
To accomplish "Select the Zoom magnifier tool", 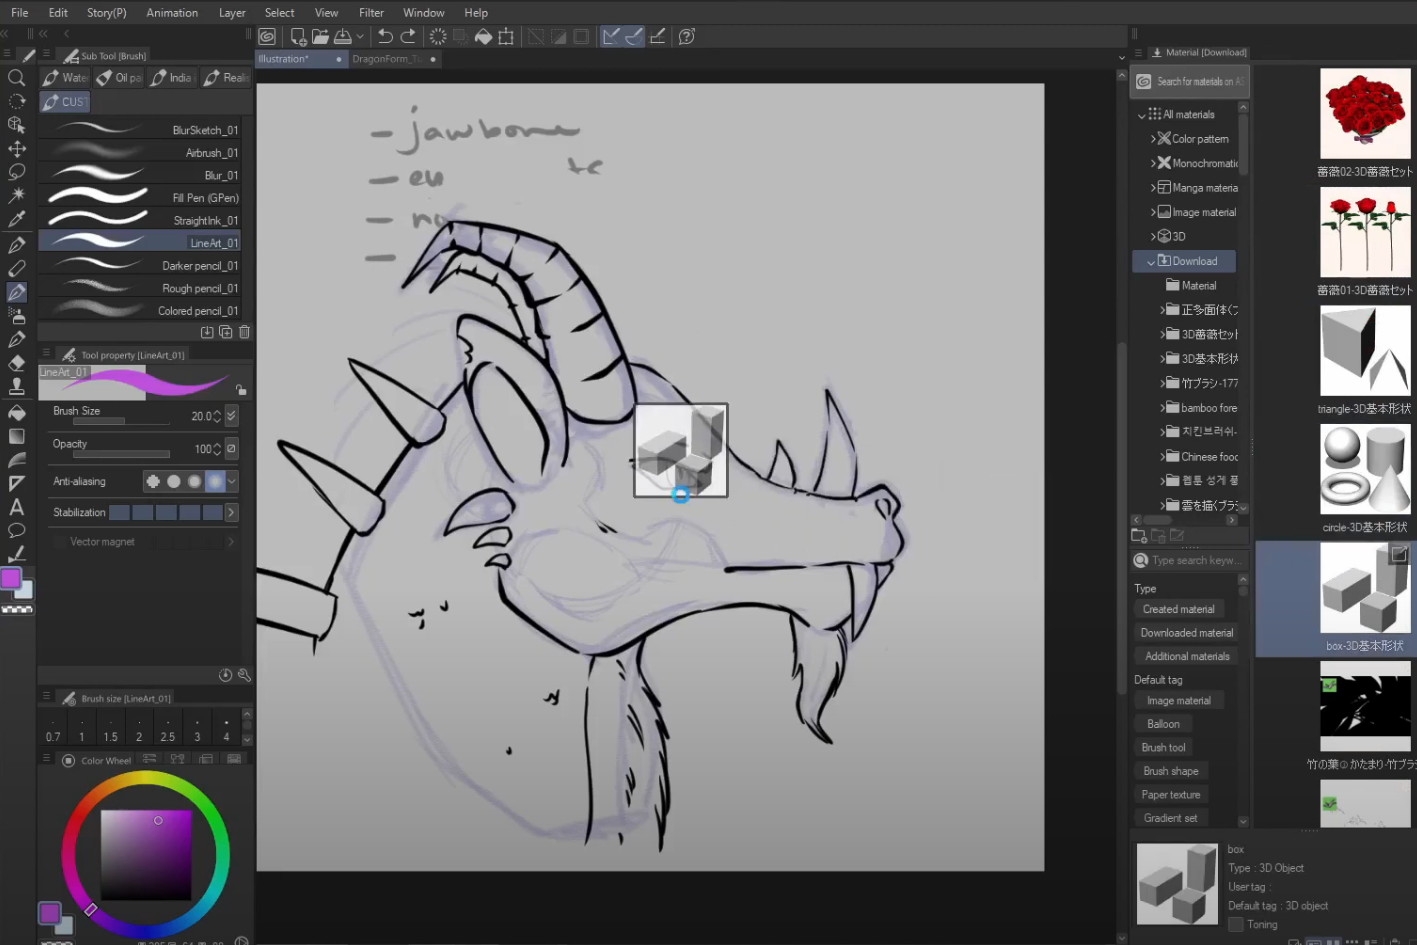I will tap(17, 78).
